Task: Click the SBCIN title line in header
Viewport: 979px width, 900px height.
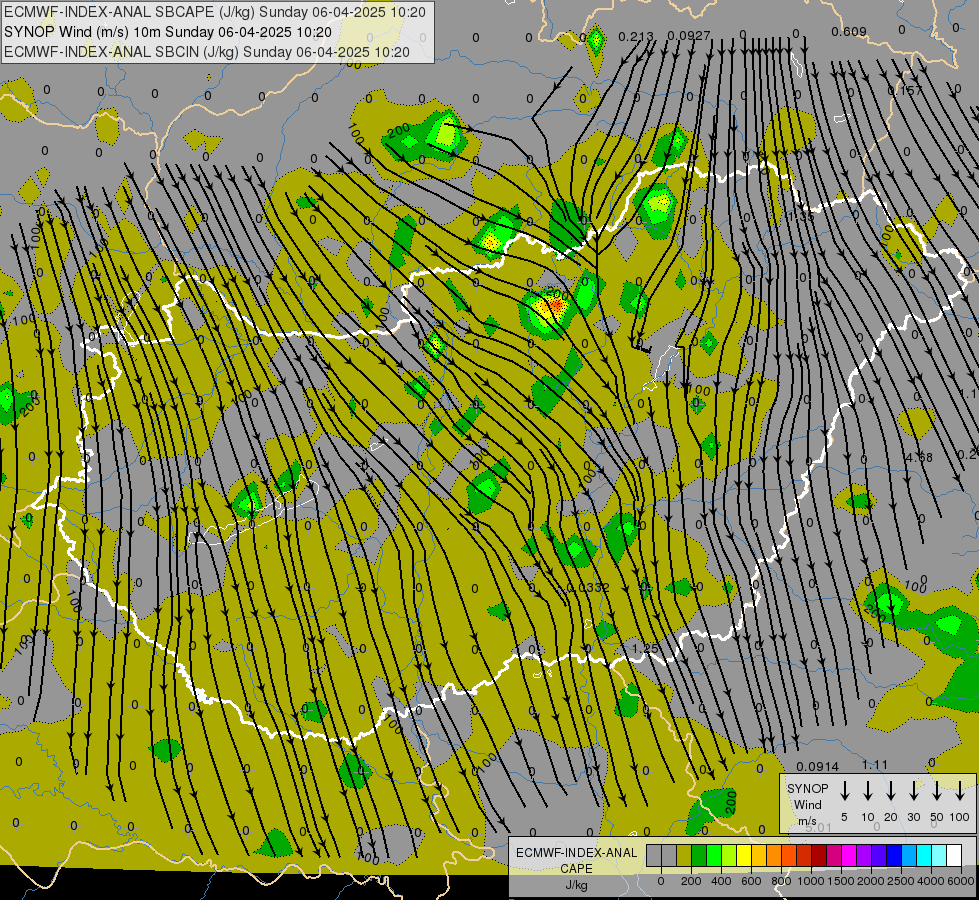Action: coord(207,52)
